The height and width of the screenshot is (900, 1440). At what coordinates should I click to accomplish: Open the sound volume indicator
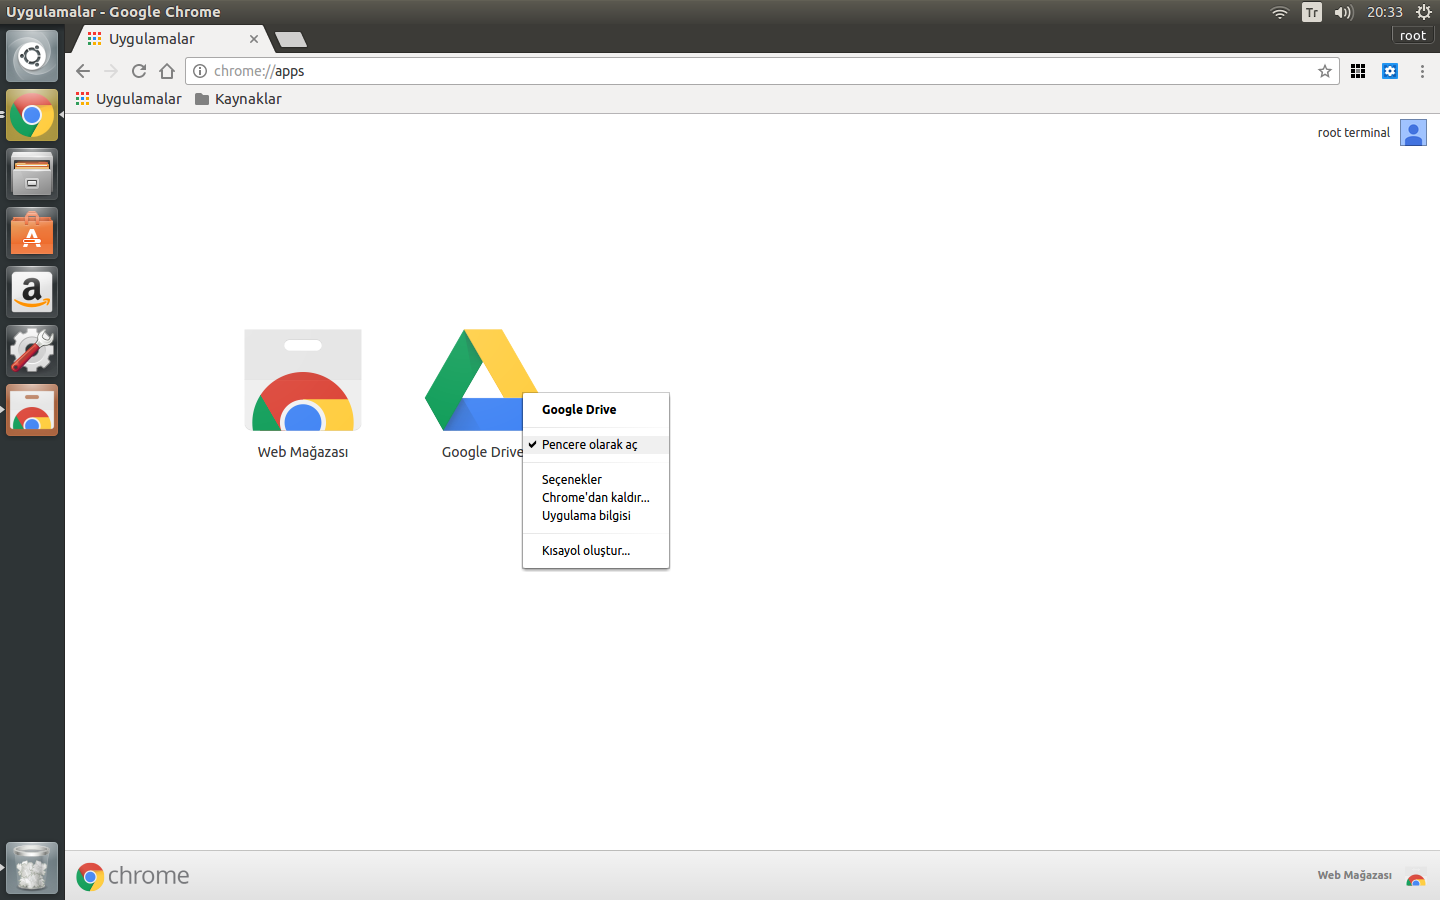pos(1343,12)
